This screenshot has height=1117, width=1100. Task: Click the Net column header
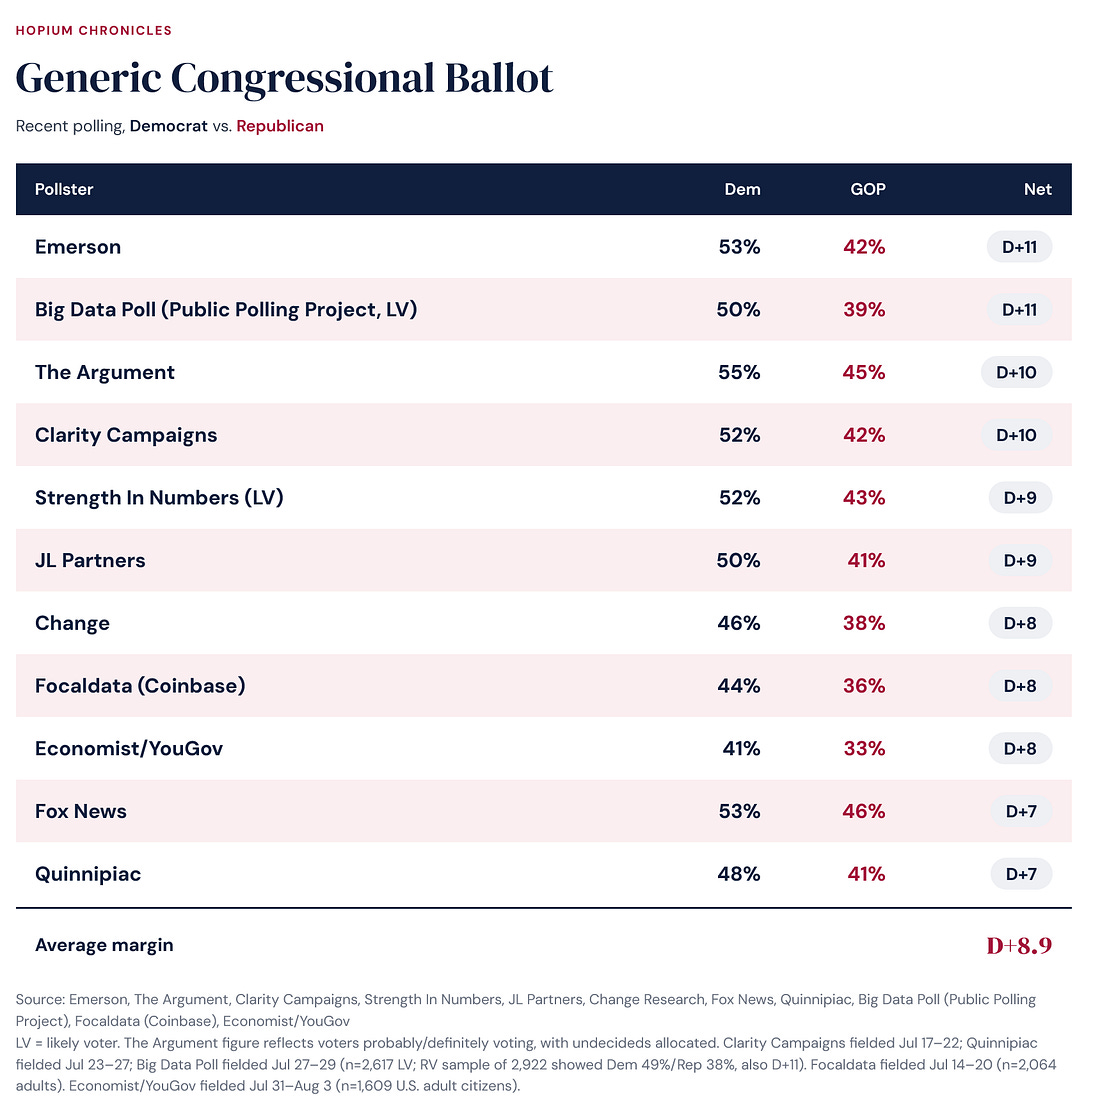pyautogui.click(x=1038, y=189)
